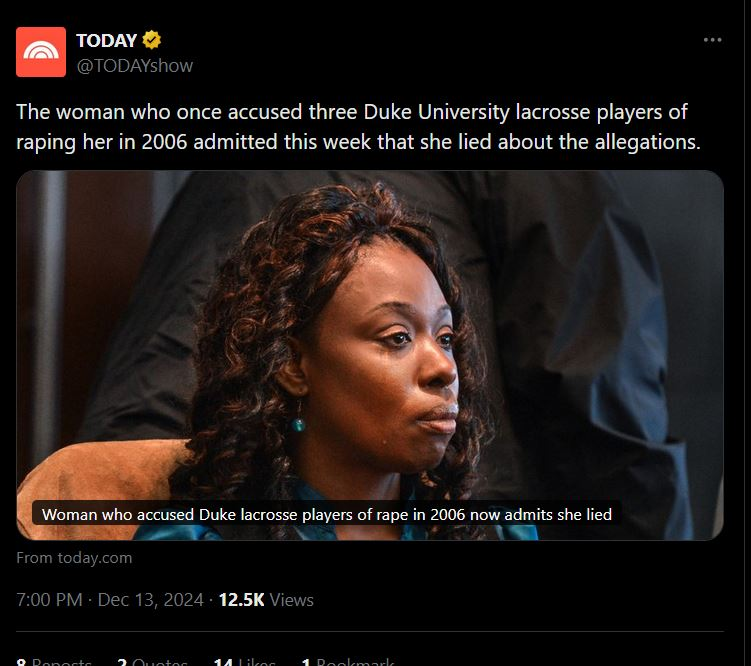This screenshot has width=751, height=666.
Task: Open the tweet's three-dot more options menu
Action: click(712, 40)
